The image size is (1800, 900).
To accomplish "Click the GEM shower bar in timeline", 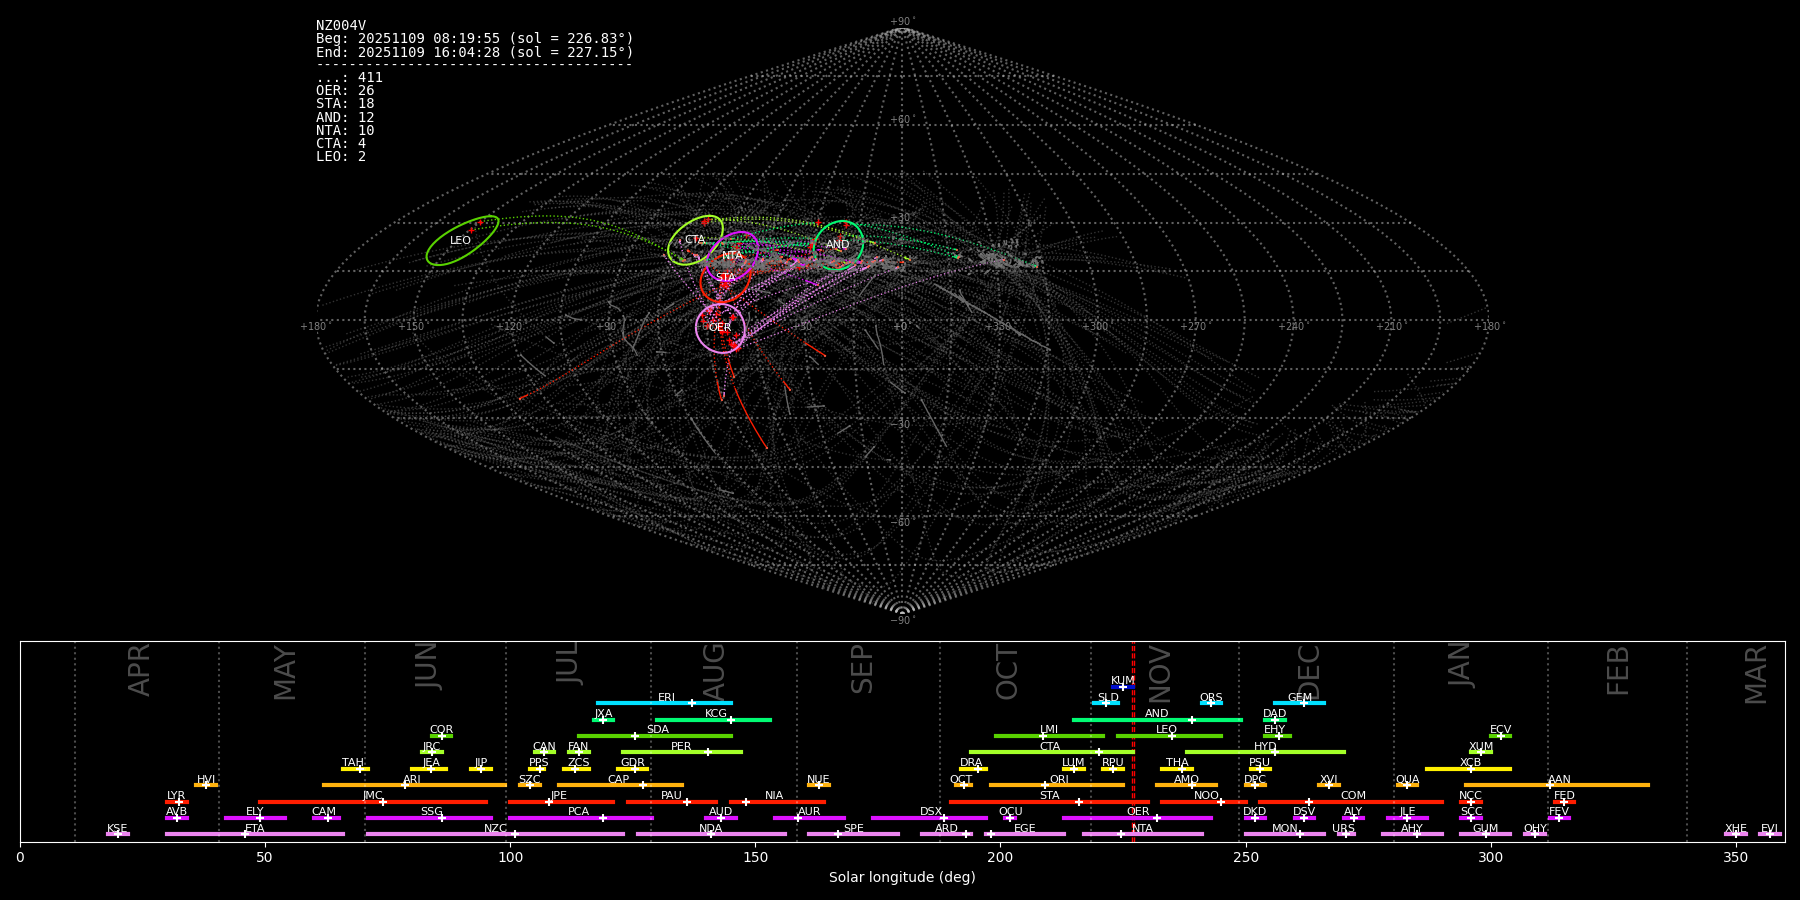I will 1299,703.
